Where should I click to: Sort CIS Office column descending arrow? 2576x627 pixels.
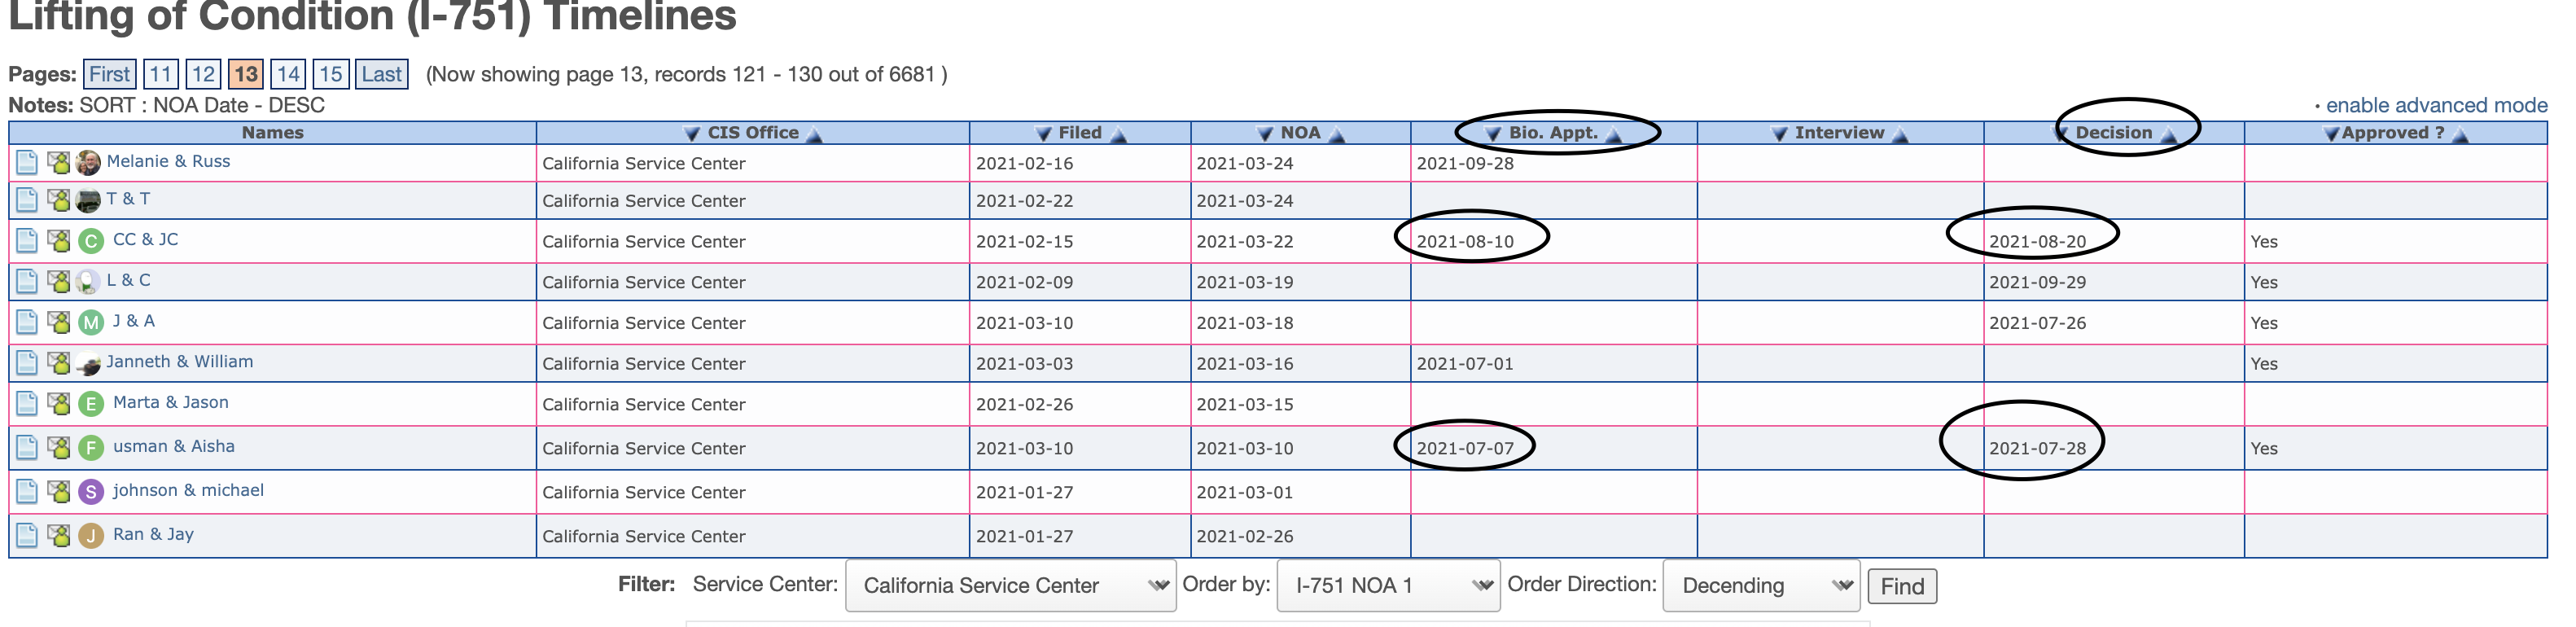click(692, 134)
